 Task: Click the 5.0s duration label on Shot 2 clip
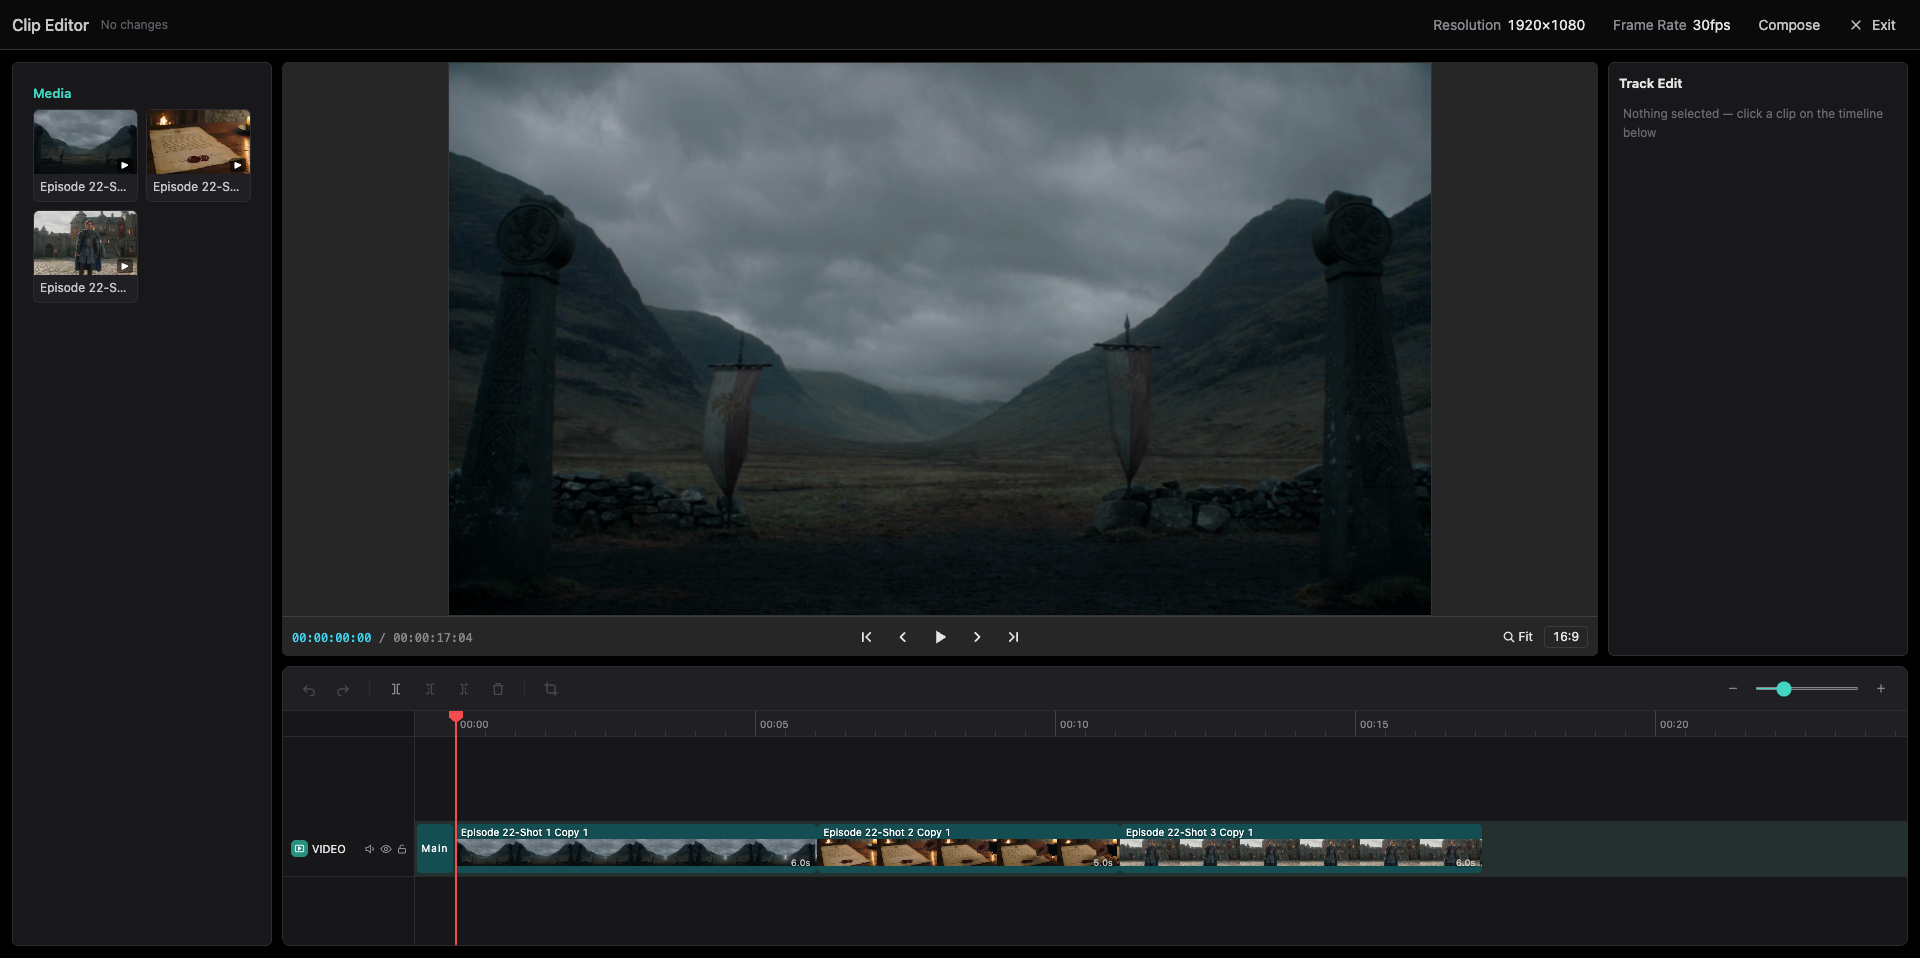point(1103,863)
